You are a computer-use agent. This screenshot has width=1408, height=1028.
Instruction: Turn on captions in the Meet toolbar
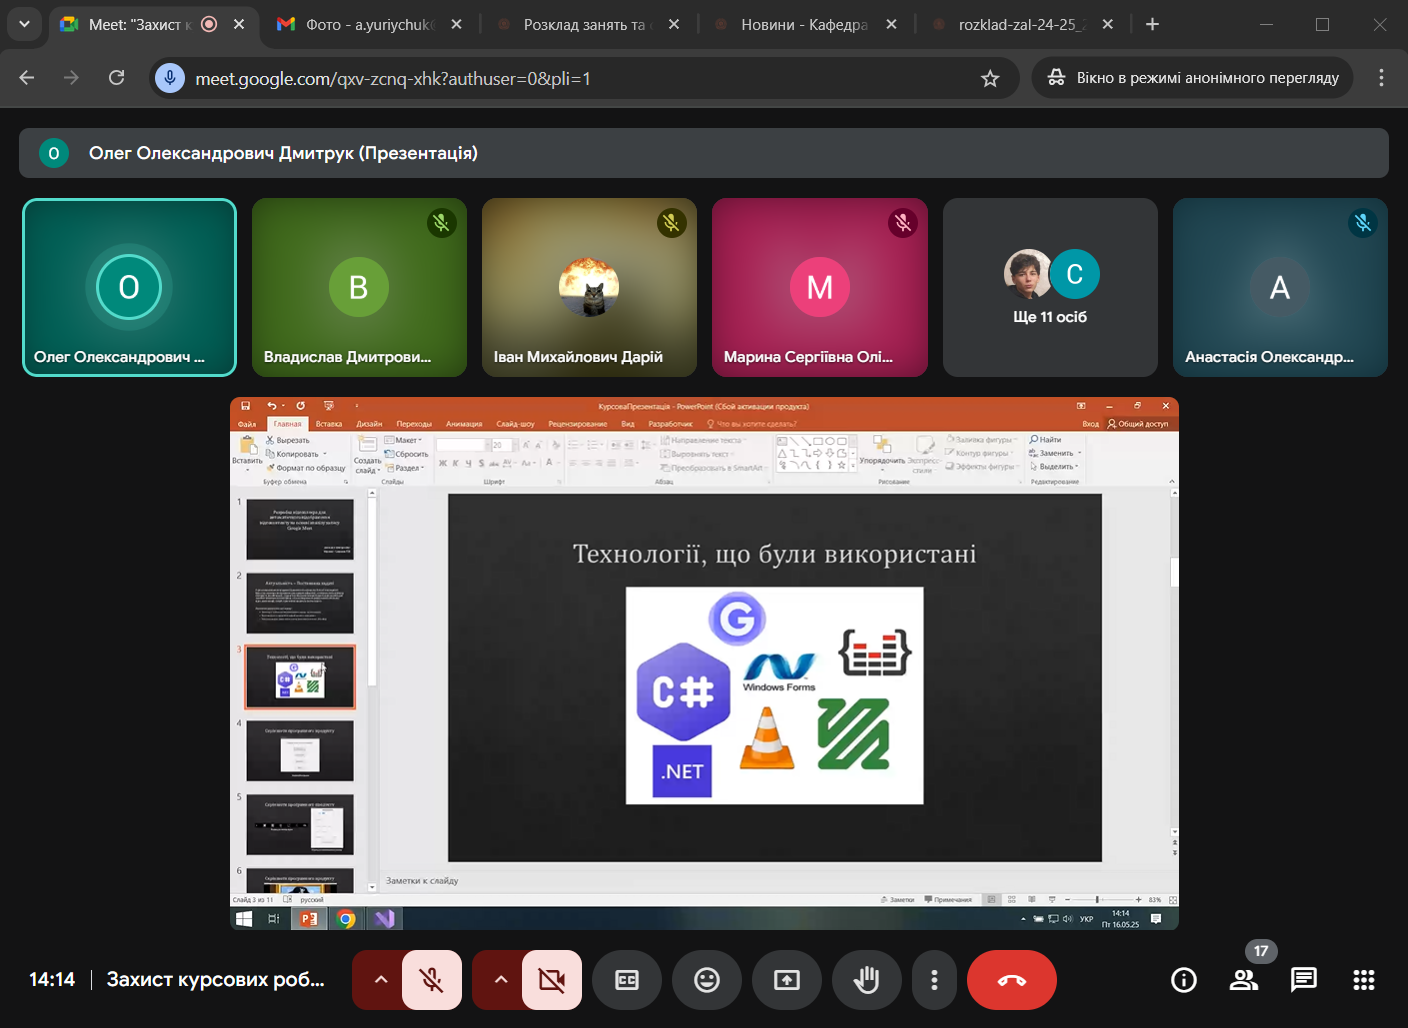point(627,980)
